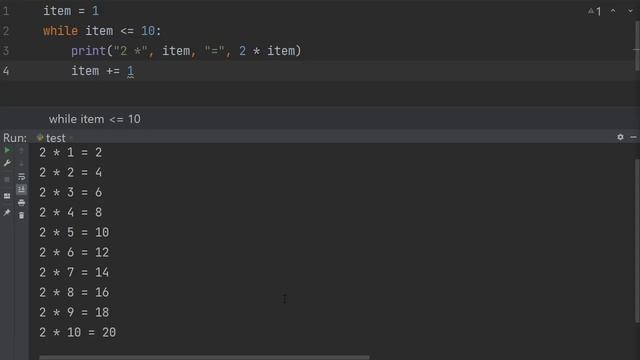The image size is (640, 360).
Task: Toggle scroll to end of output
Action: pos(21,189)
